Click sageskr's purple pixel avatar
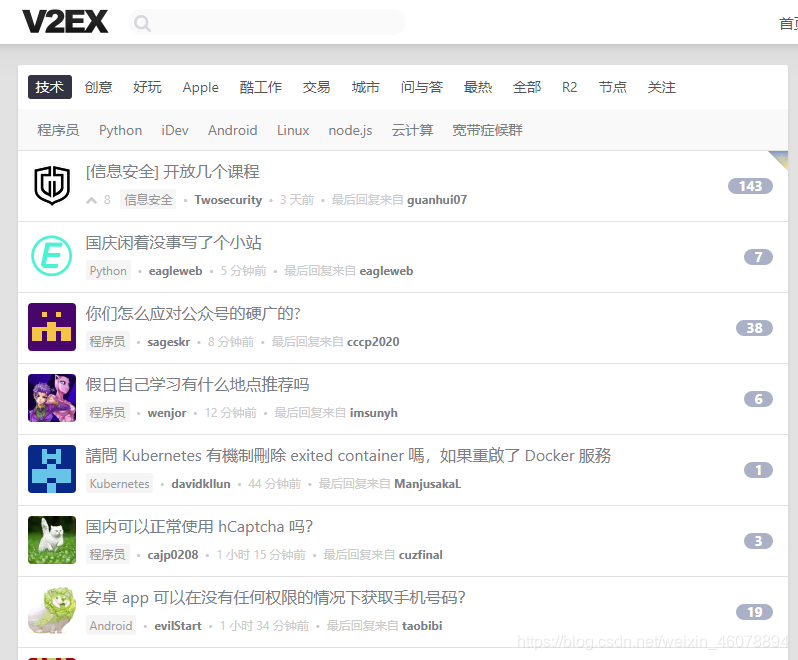The width and height of the screenshot is (798, 660). (x=52, y=327)
